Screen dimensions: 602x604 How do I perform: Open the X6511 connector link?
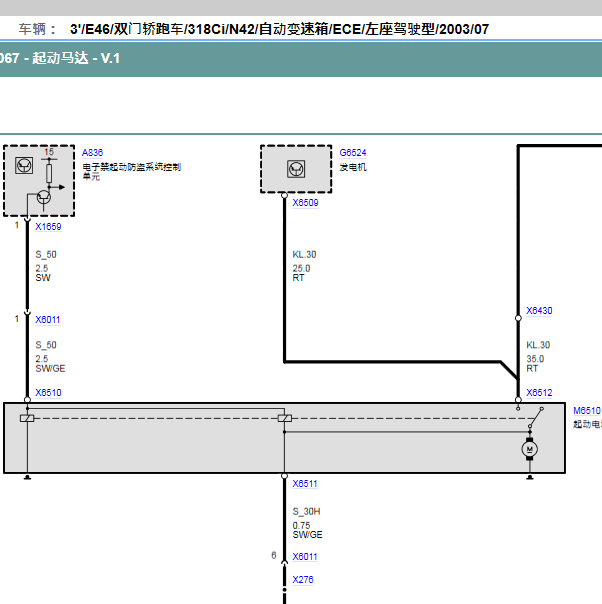pos(305,484)
